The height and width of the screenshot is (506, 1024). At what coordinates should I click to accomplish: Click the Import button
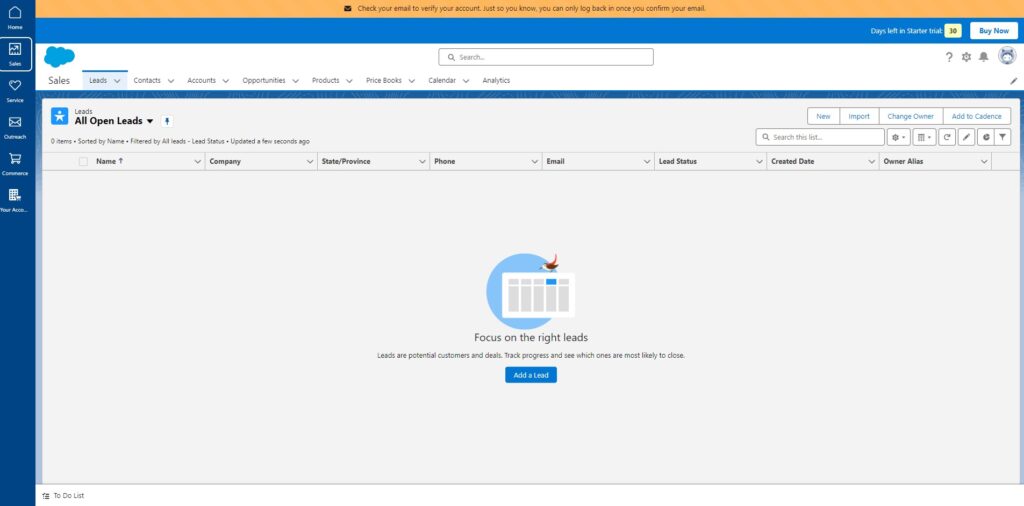coord(859,116)
